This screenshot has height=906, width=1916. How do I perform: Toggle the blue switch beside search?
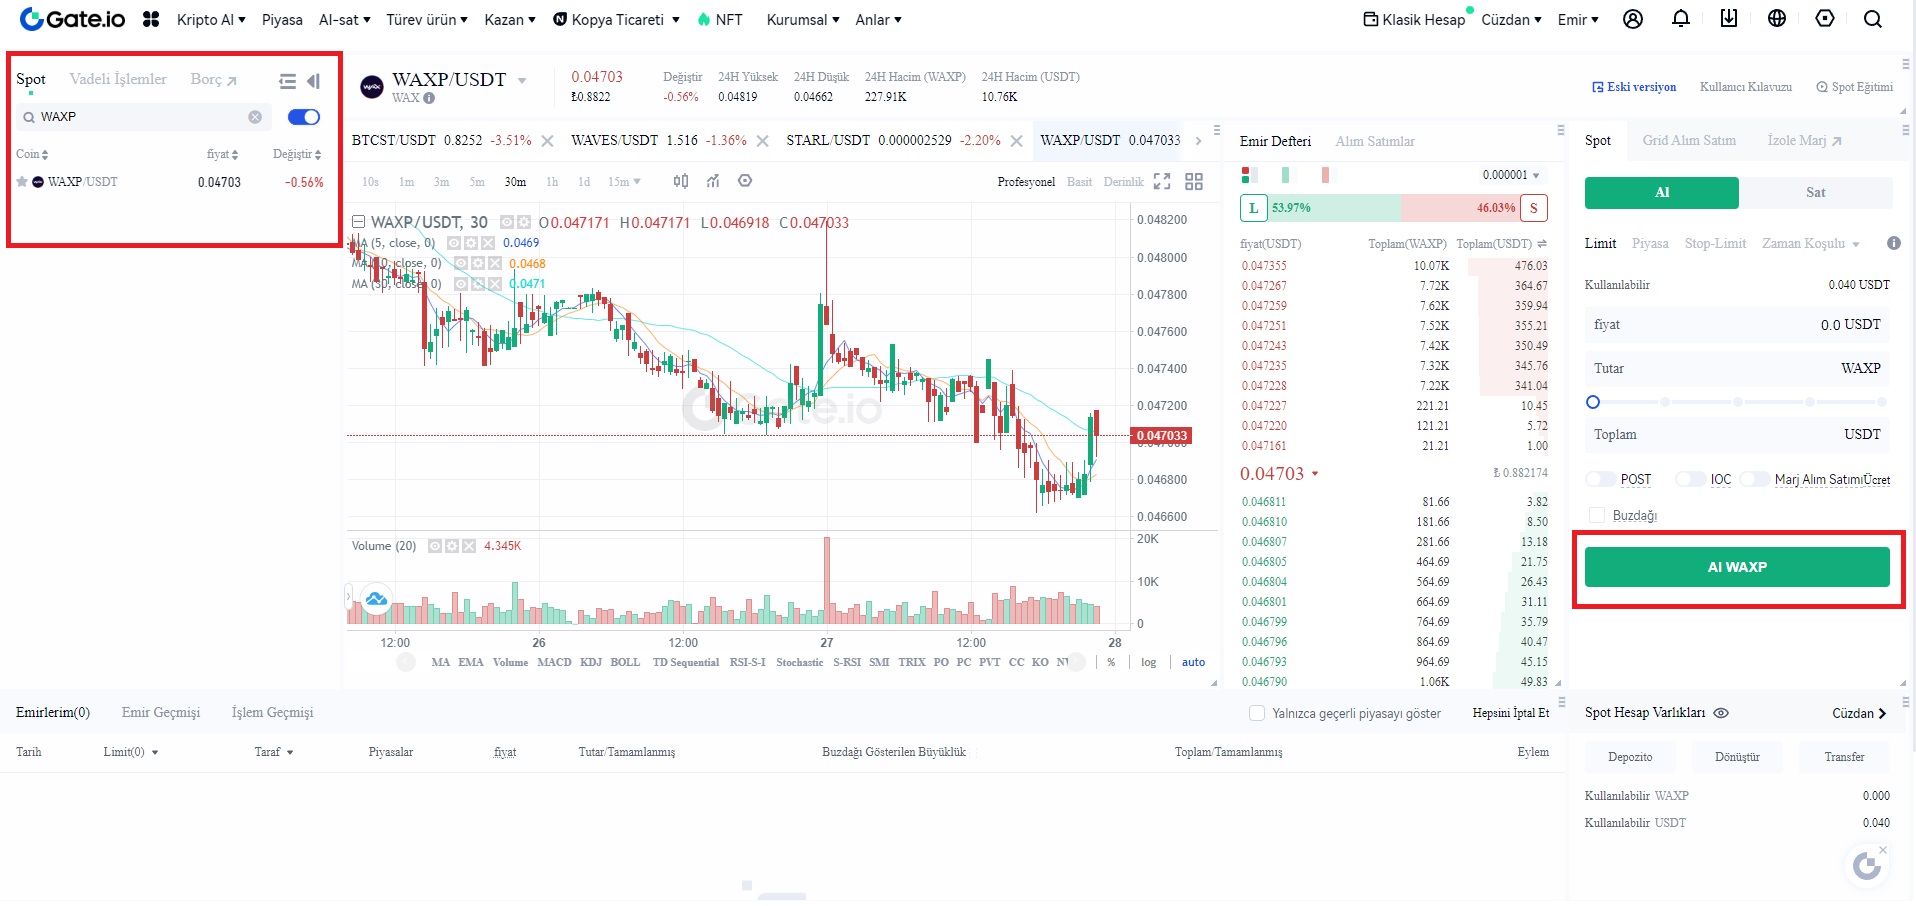click(304, 117)
